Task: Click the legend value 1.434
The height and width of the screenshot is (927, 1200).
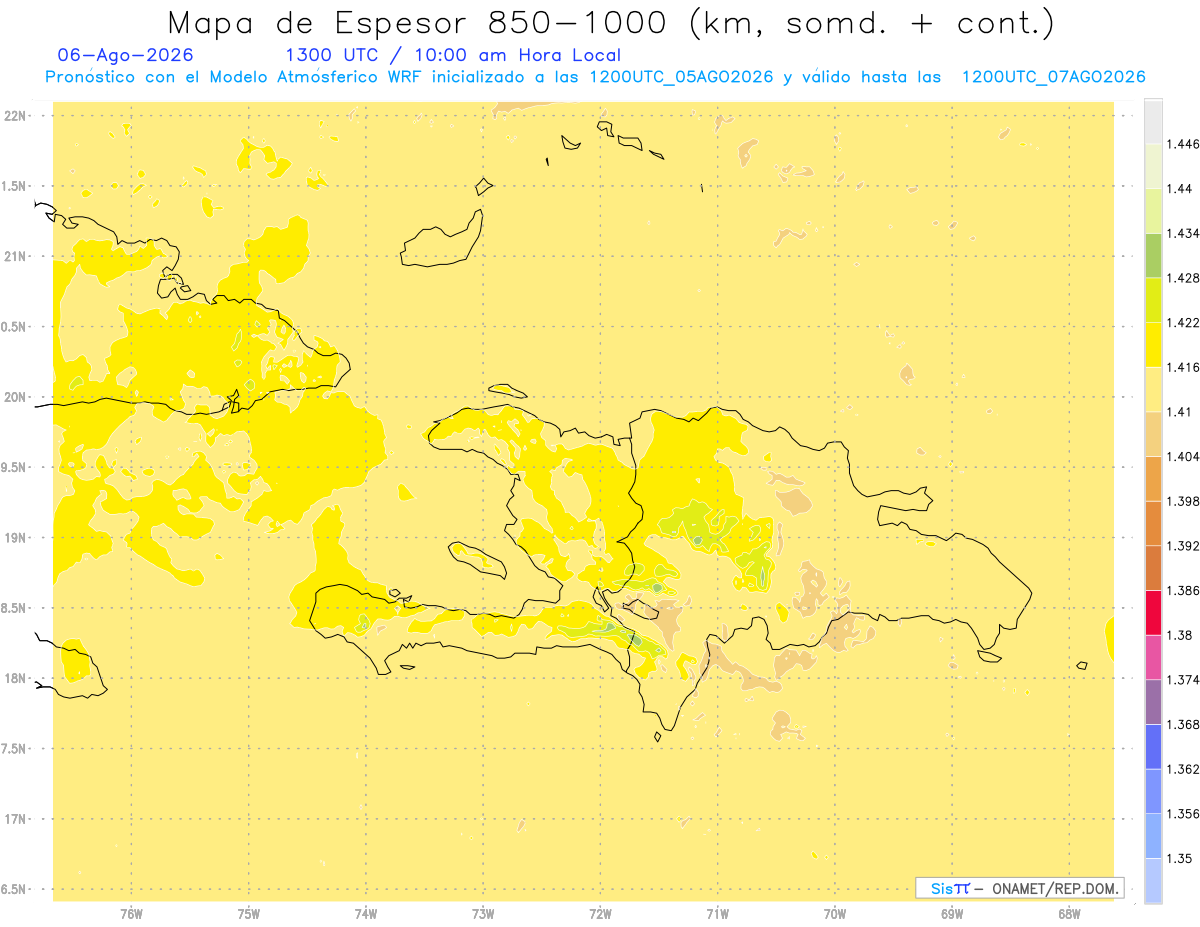Action: point(1183,233)
